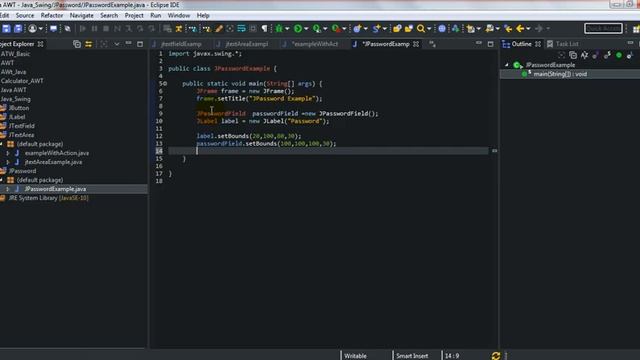Toggle Show Whitespace Characters pilcrow icon
Image resolution: width=640 pixels, height=360 pixels.
point(264,28)
